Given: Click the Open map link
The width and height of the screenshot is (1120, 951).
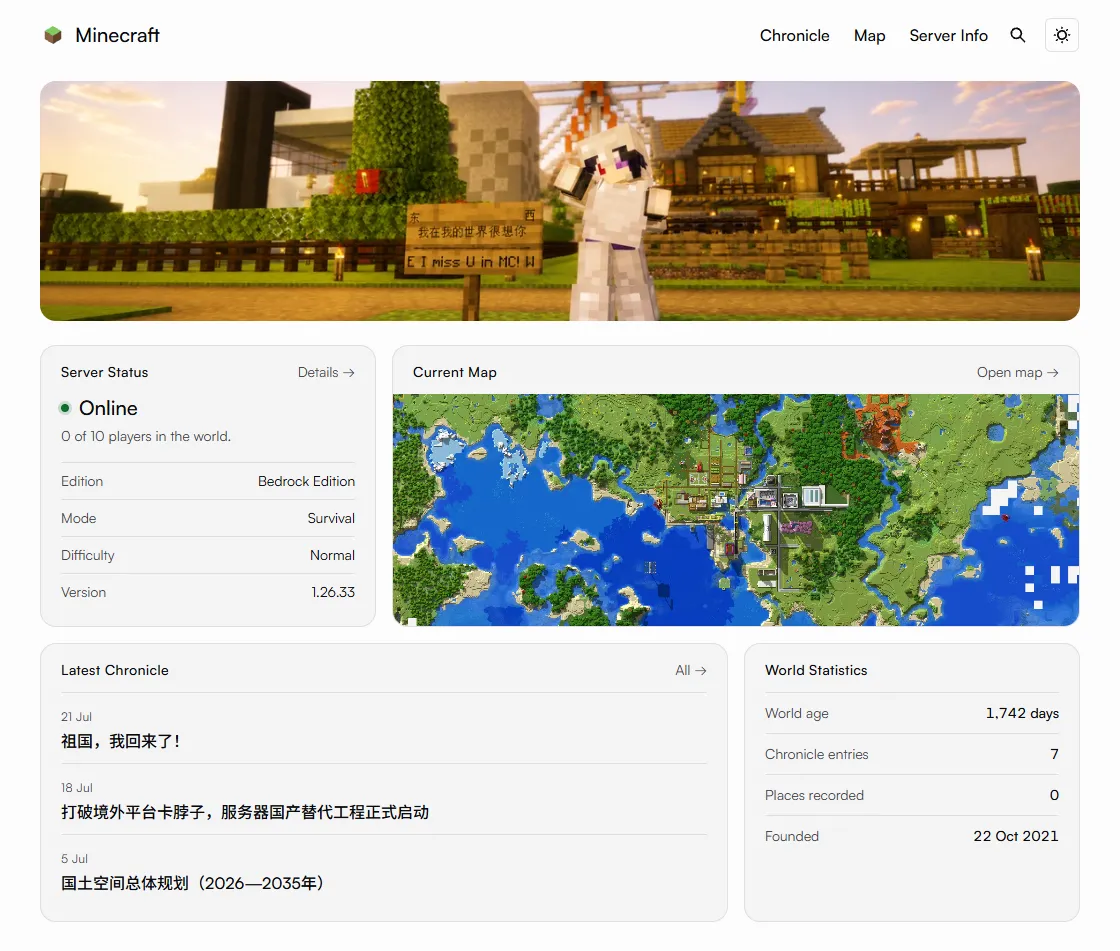Looking at the screenshot, I should 1017,372.
